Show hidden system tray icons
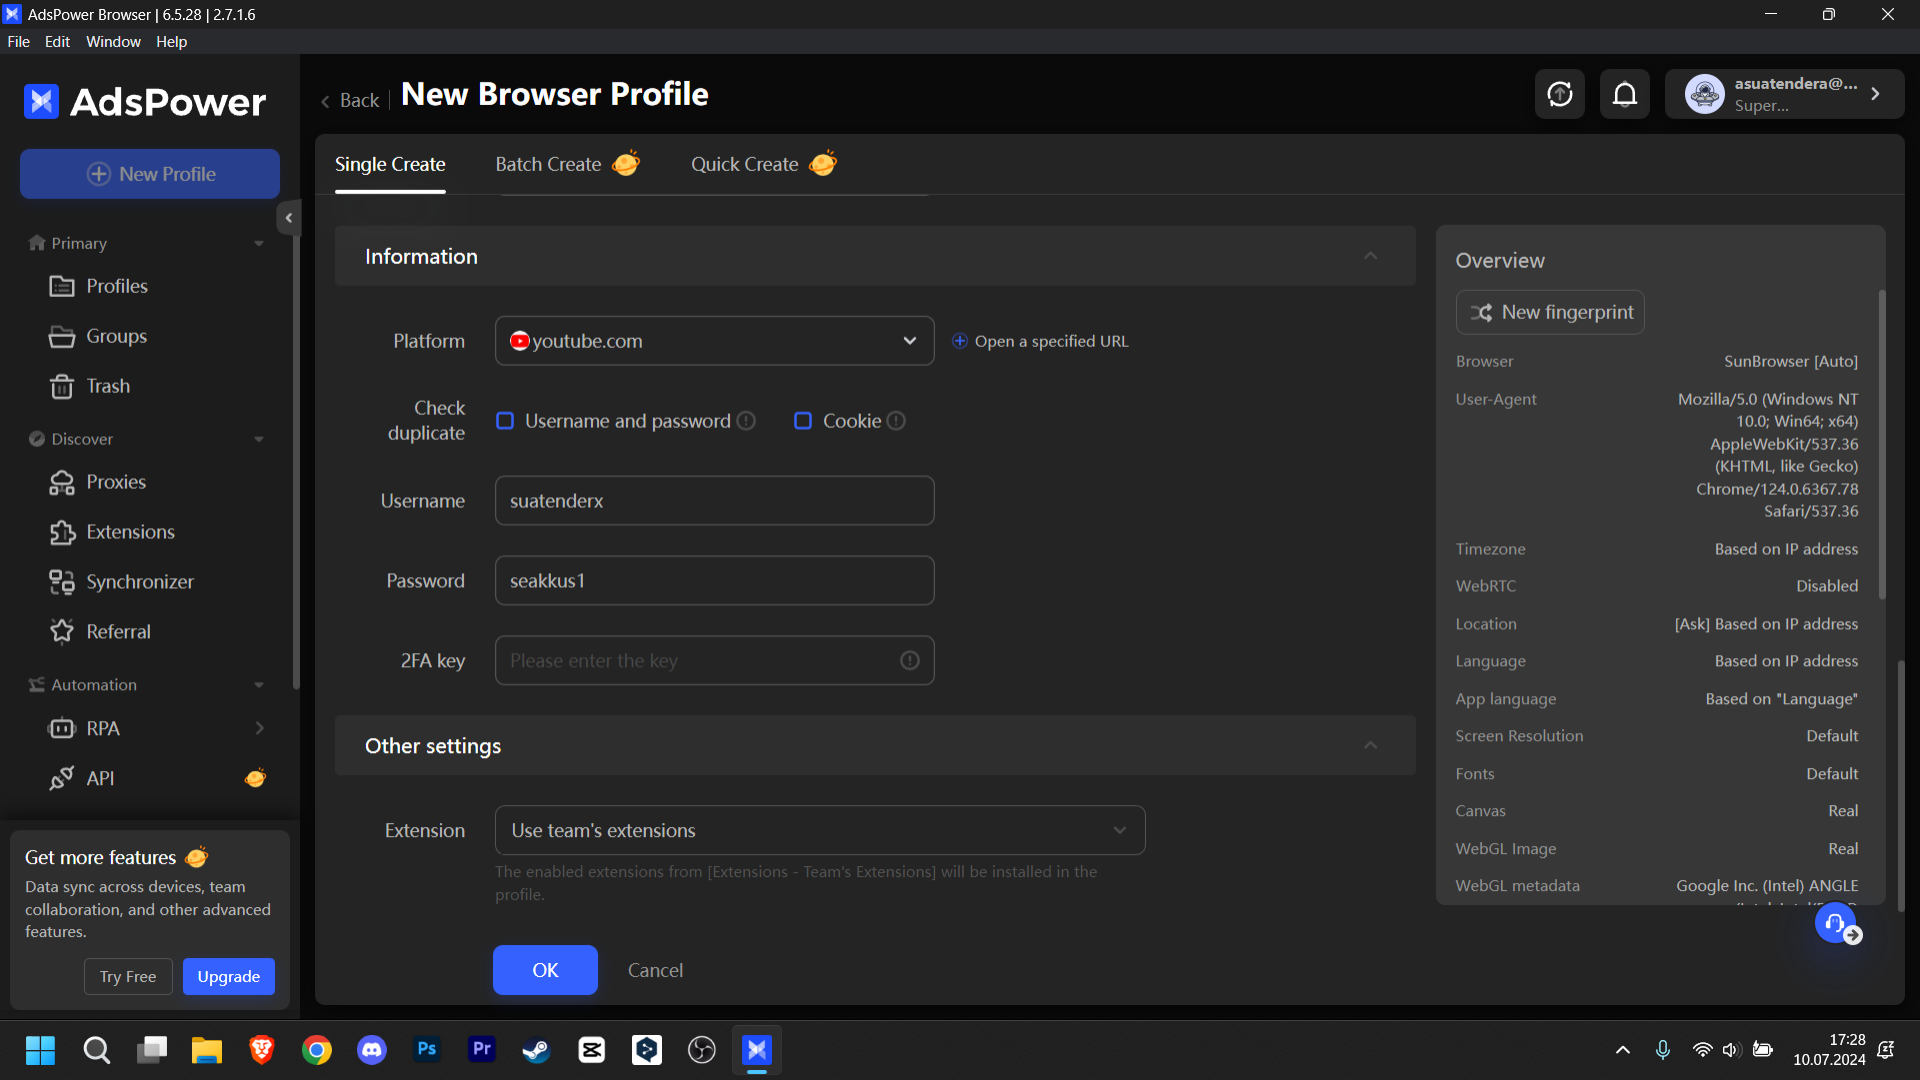The width and height of the screenshot is (1920, 1080). pos(1623,1050)
